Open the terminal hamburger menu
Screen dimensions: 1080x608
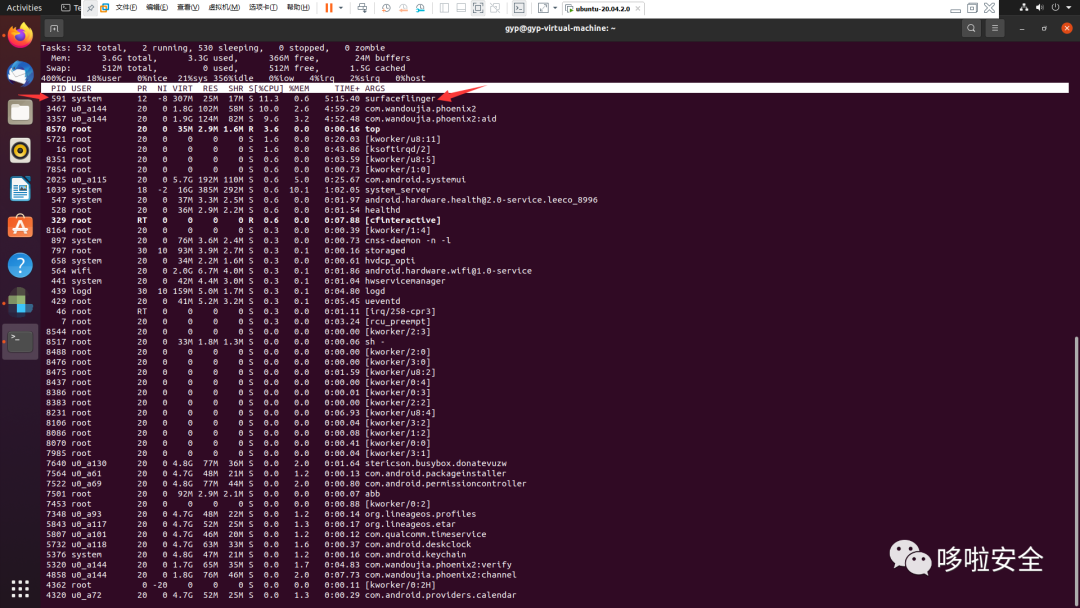click(x=995, y=28)
